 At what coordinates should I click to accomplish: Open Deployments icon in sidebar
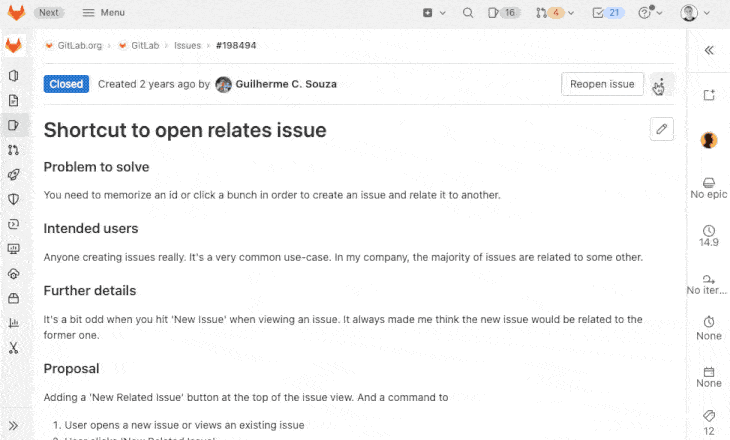14,224
